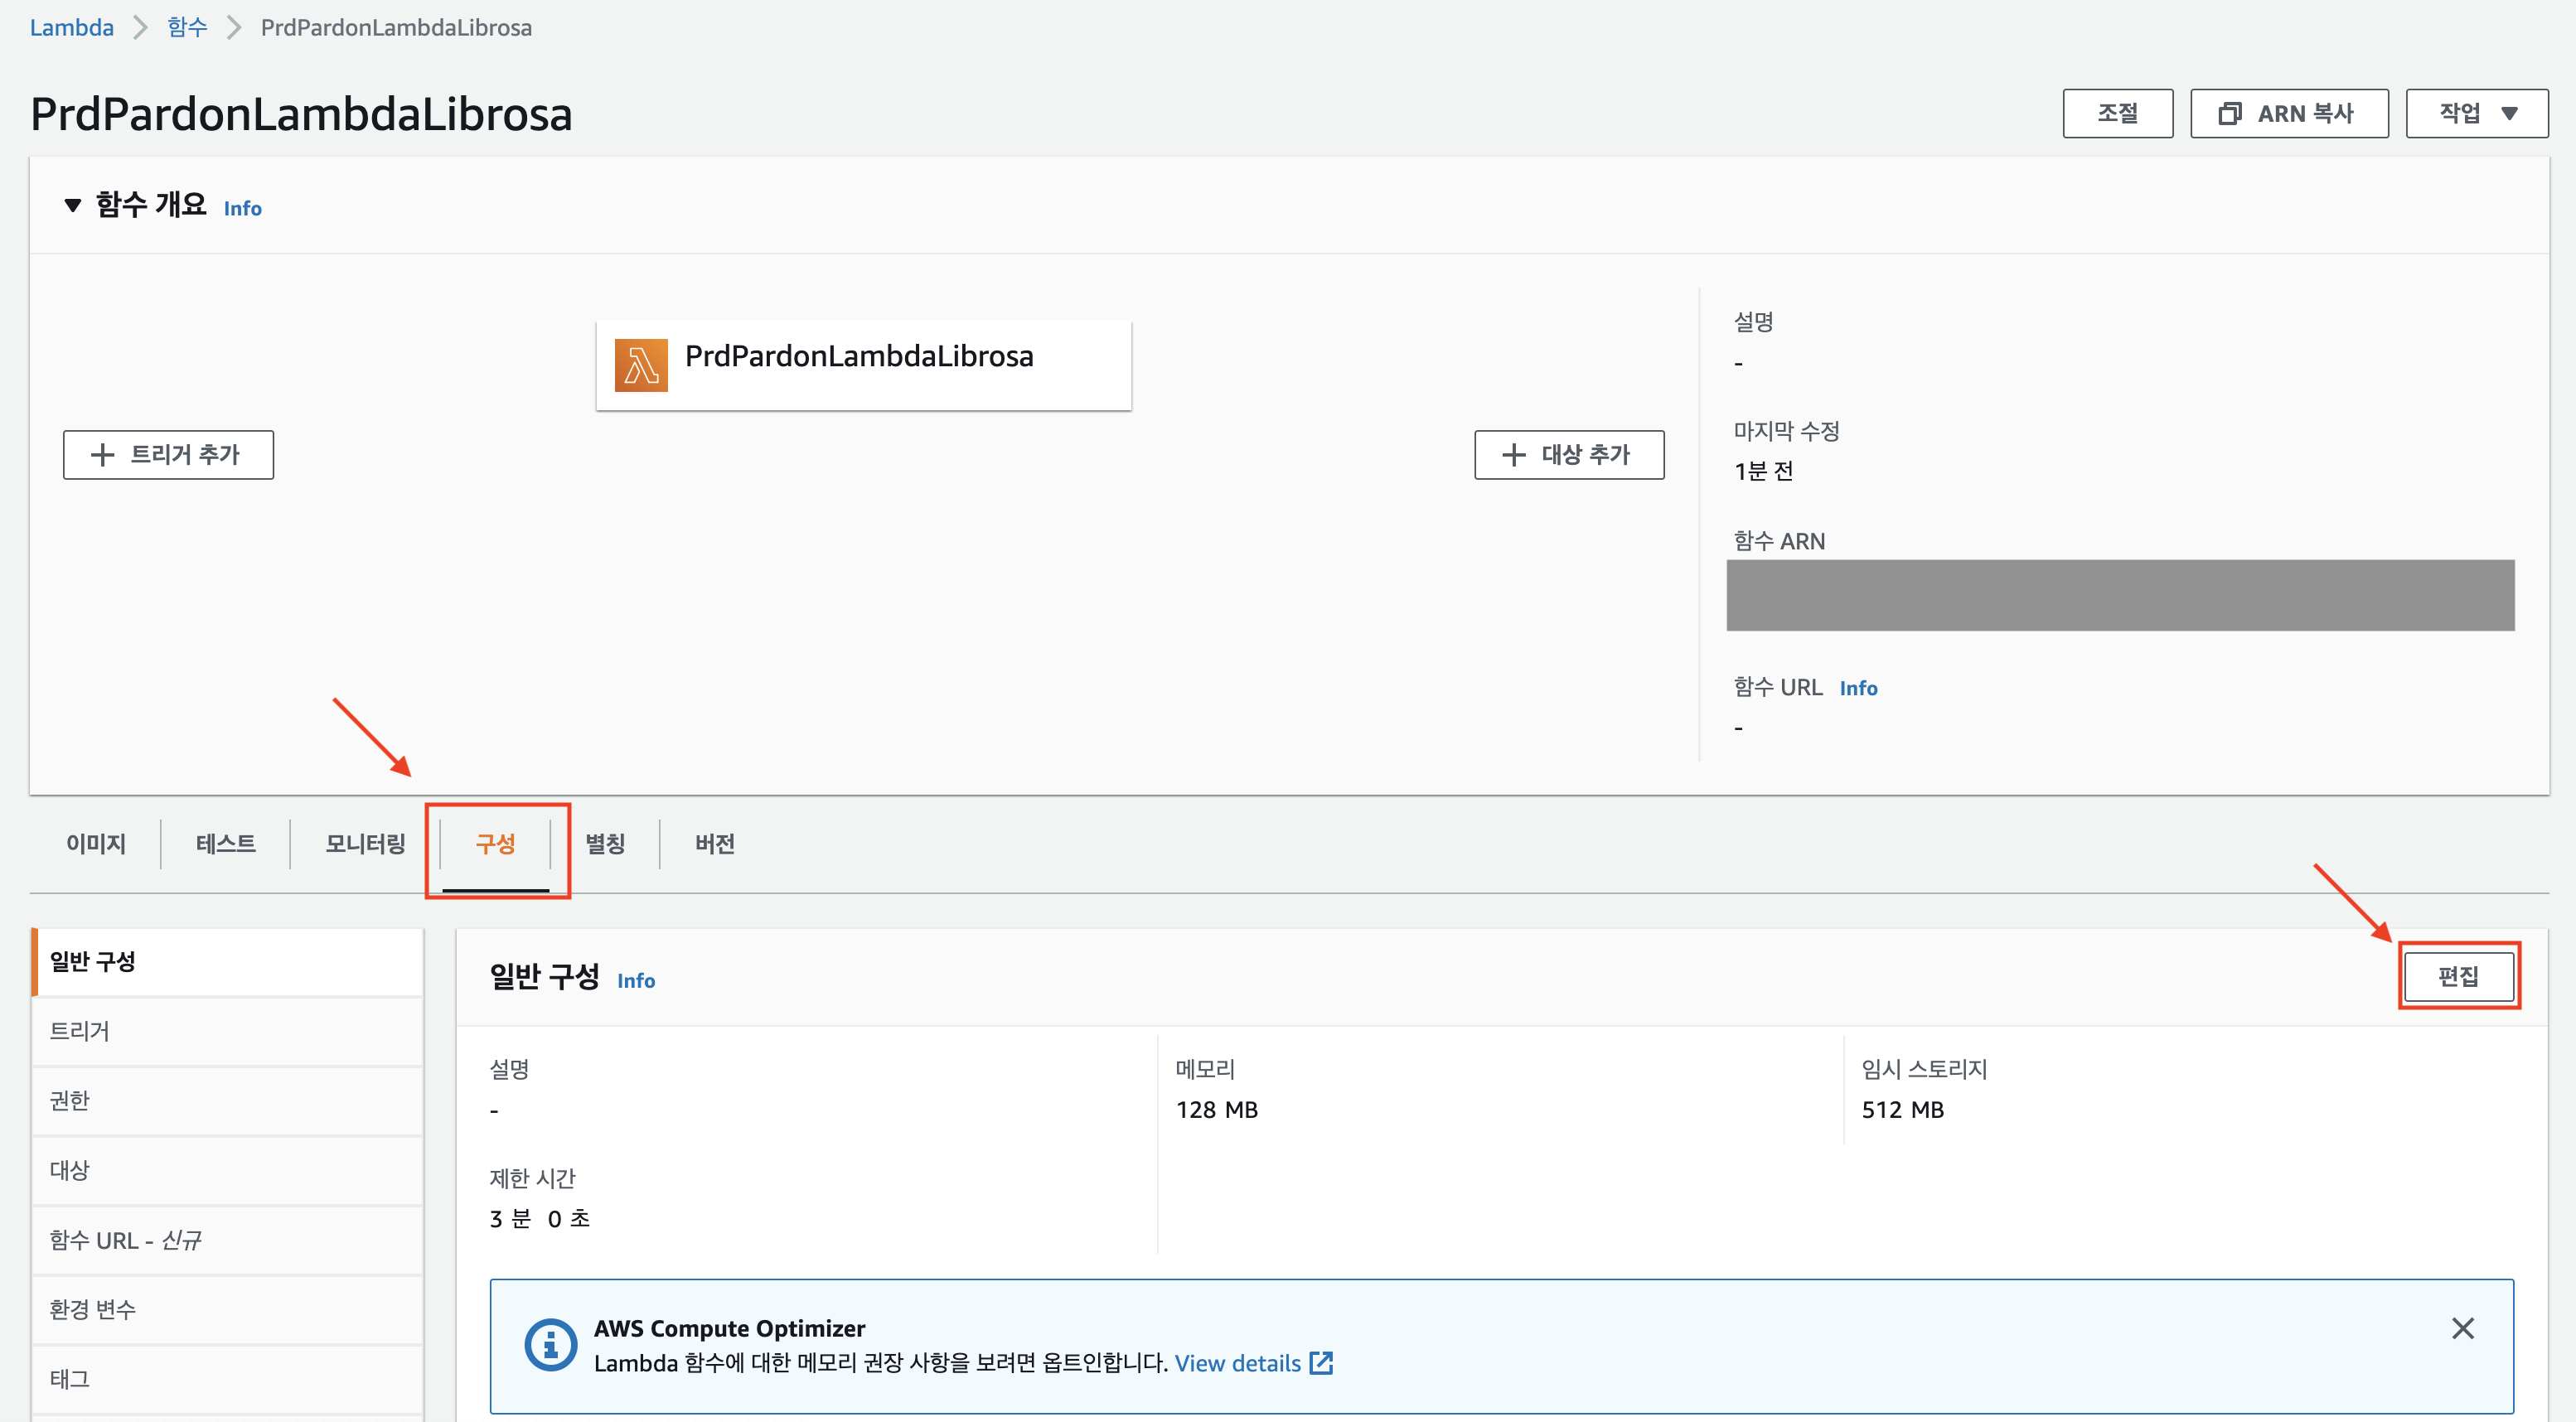
Task: Click Lambda breadcrumb link
Action: click(x=72, y=27)
